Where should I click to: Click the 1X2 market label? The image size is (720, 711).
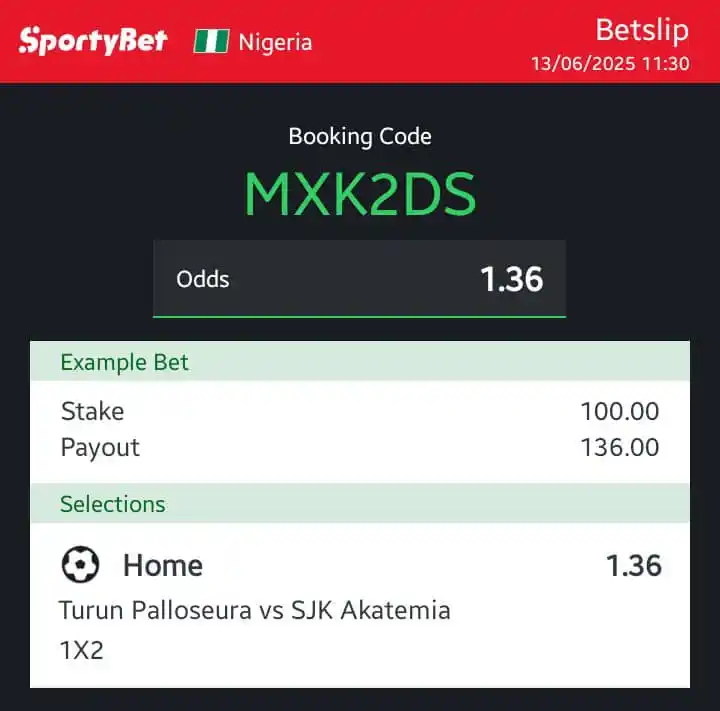(82, 650)
